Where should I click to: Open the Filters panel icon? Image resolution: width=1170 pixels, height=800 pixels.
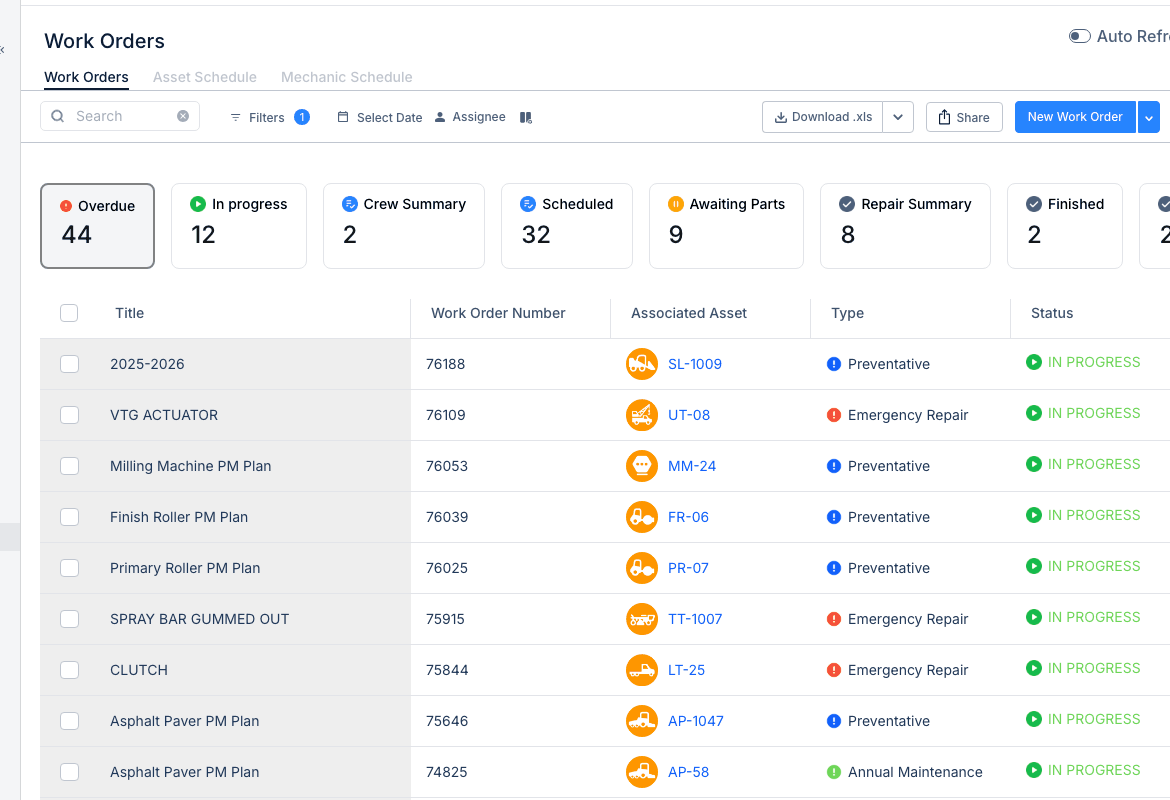pos(233,117)
